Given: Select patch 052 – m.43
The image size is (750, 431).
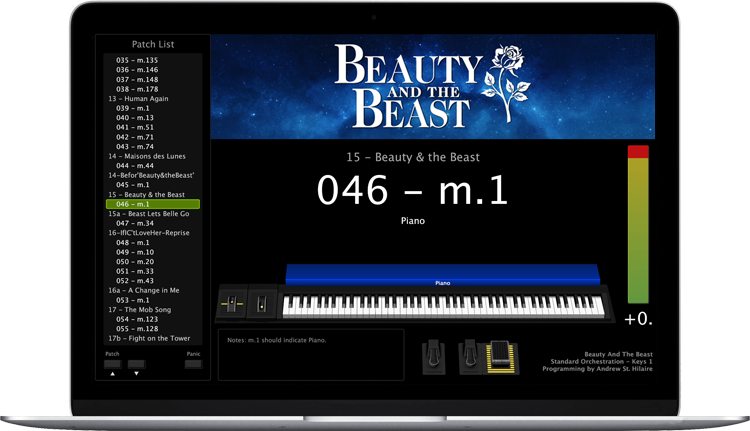Looking at the screenshot, I should coord(153,281).
